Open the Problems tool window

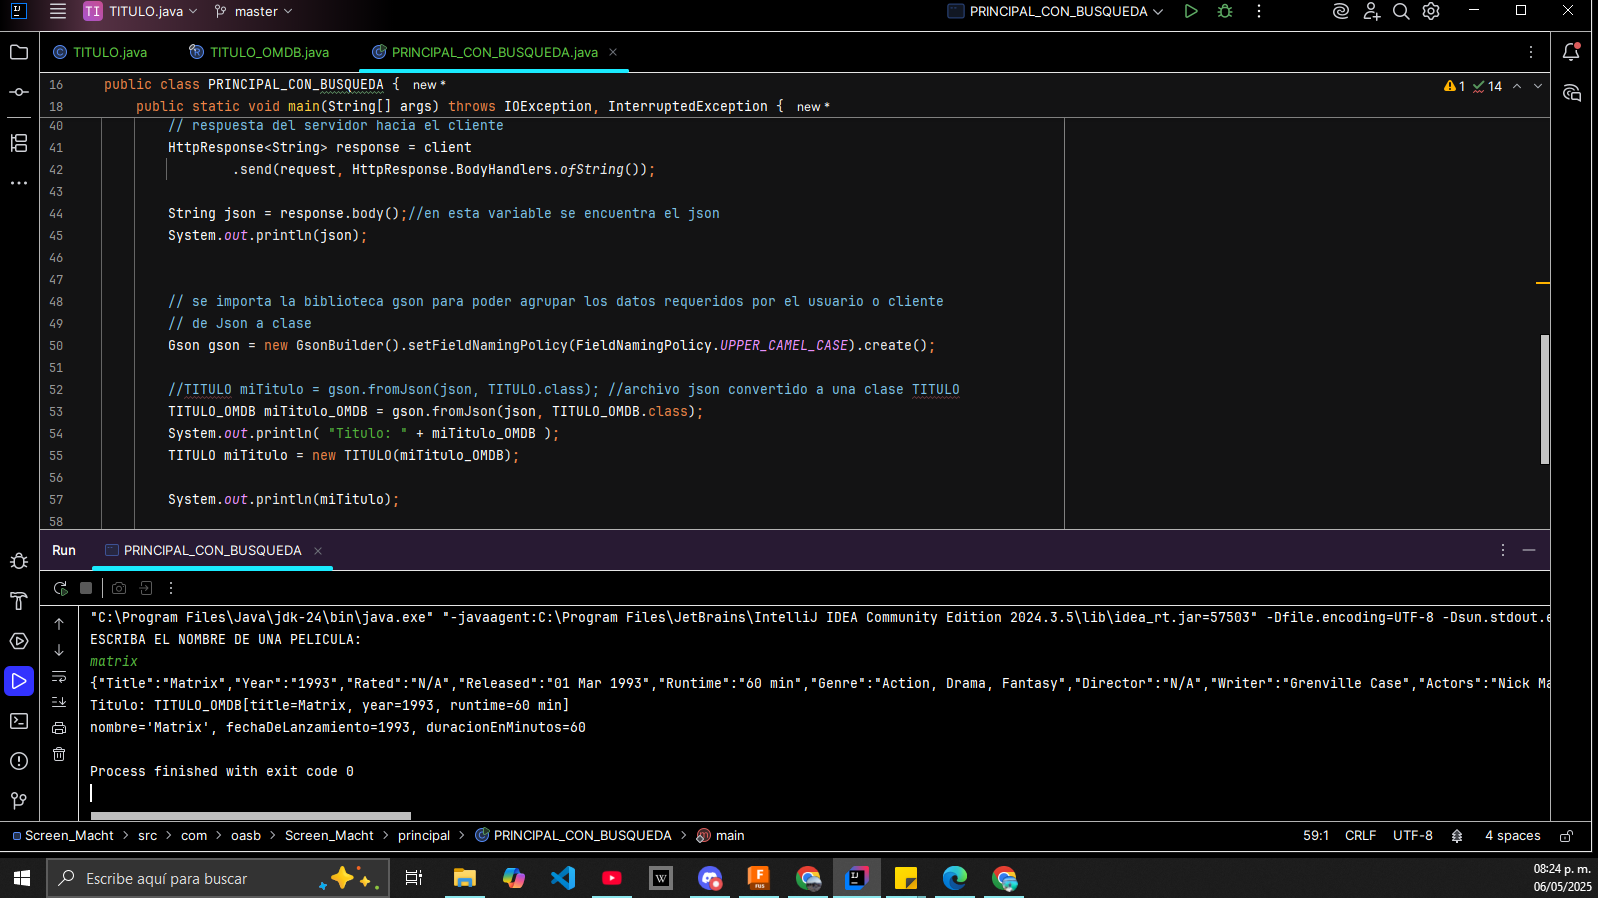(x=18, y=761)
